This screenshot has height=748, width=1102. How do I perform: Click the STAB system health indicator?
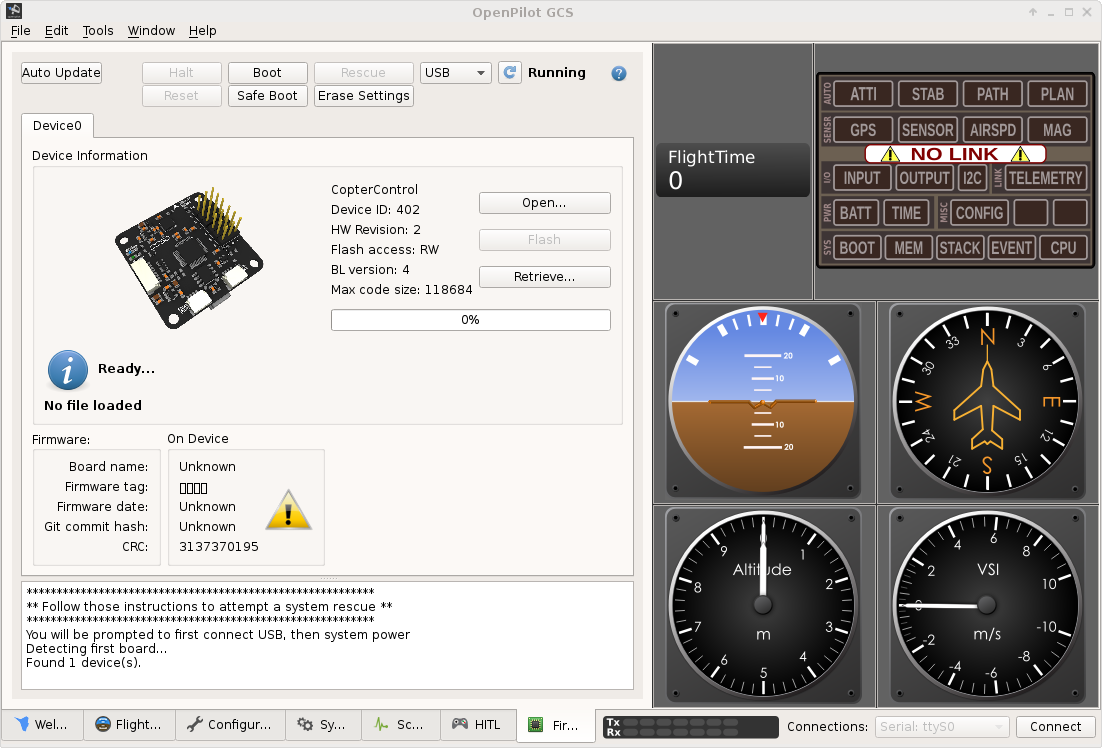click(928, 94)
